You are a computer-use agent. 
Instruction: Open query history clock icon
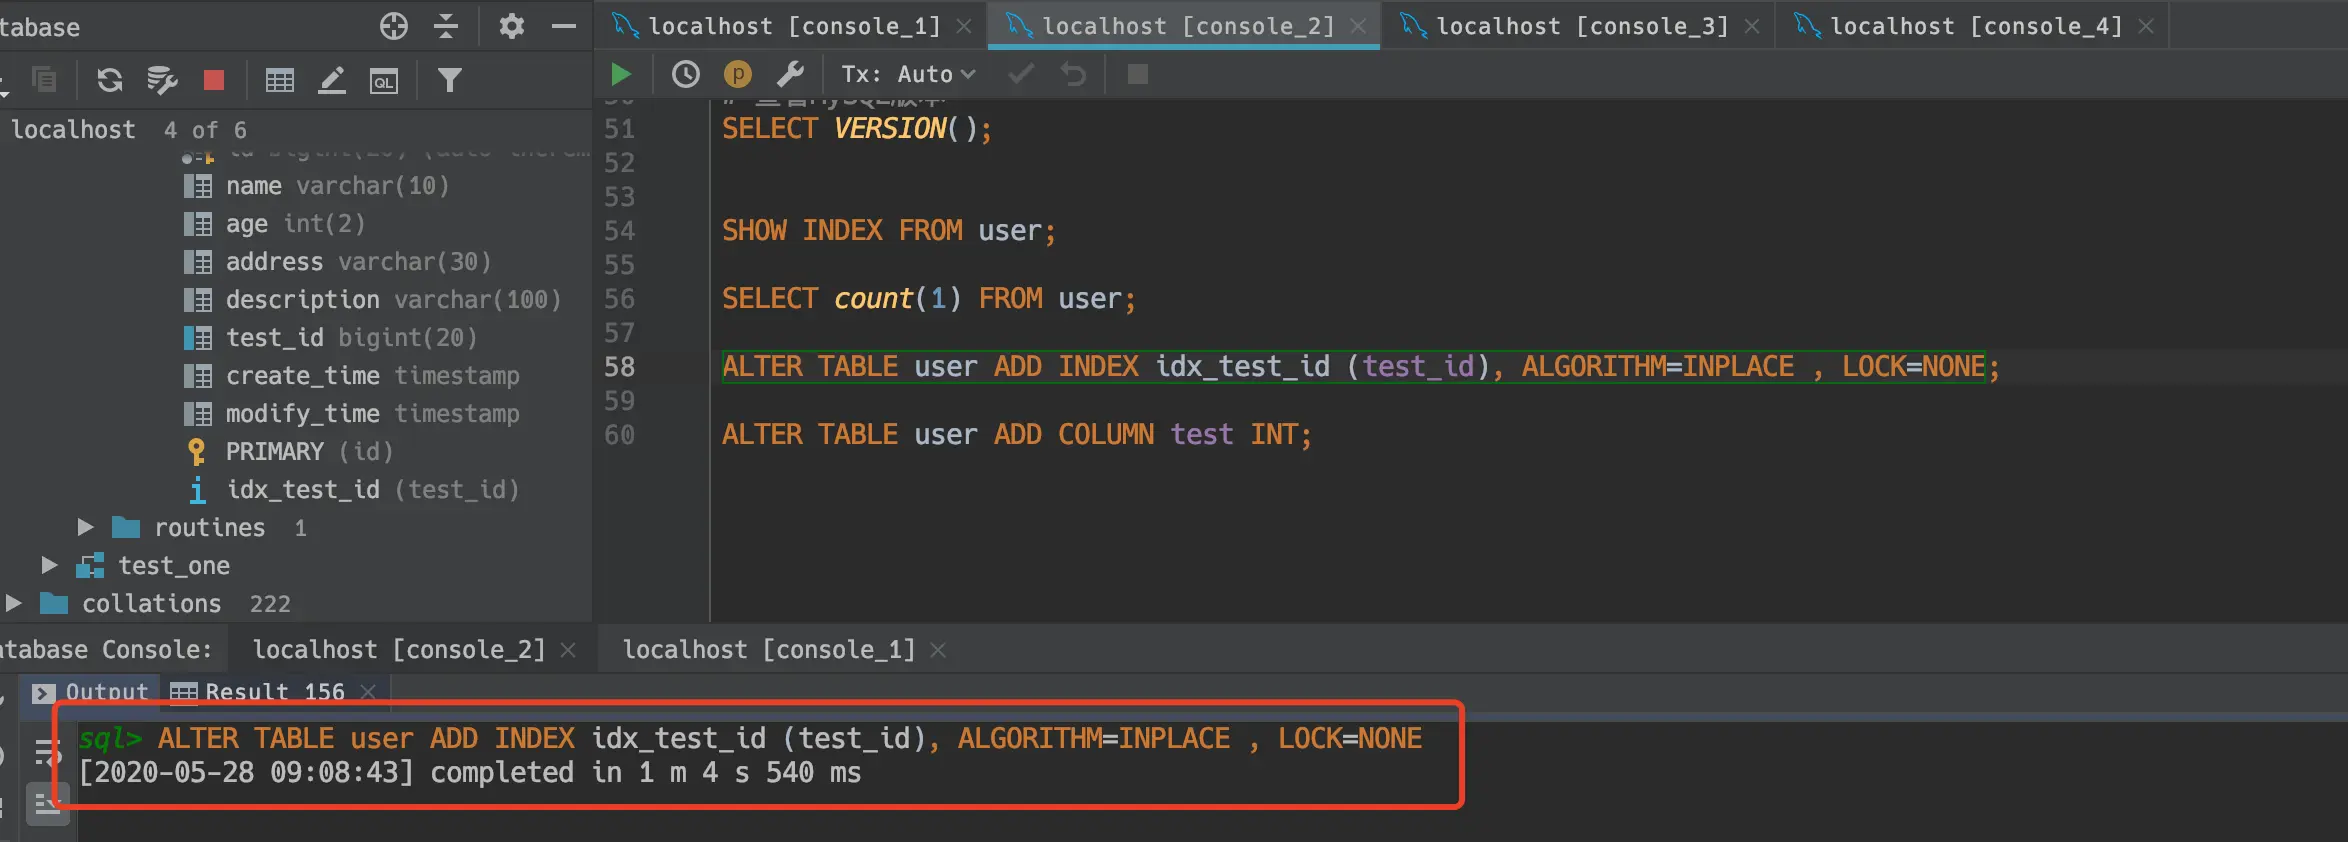pos(686,74)
